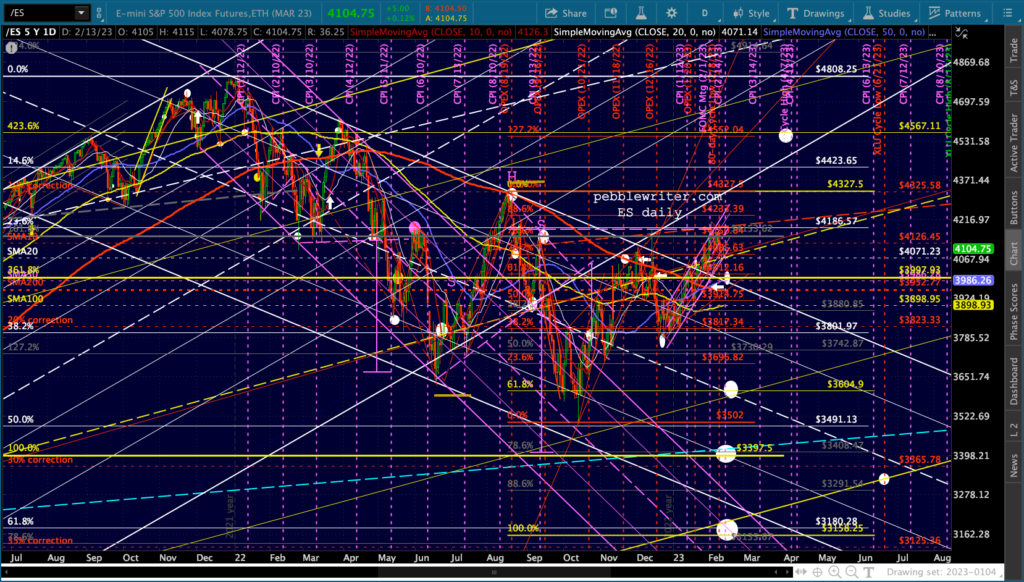Open the symbol selector dropdown arrow

click(81, 12)
